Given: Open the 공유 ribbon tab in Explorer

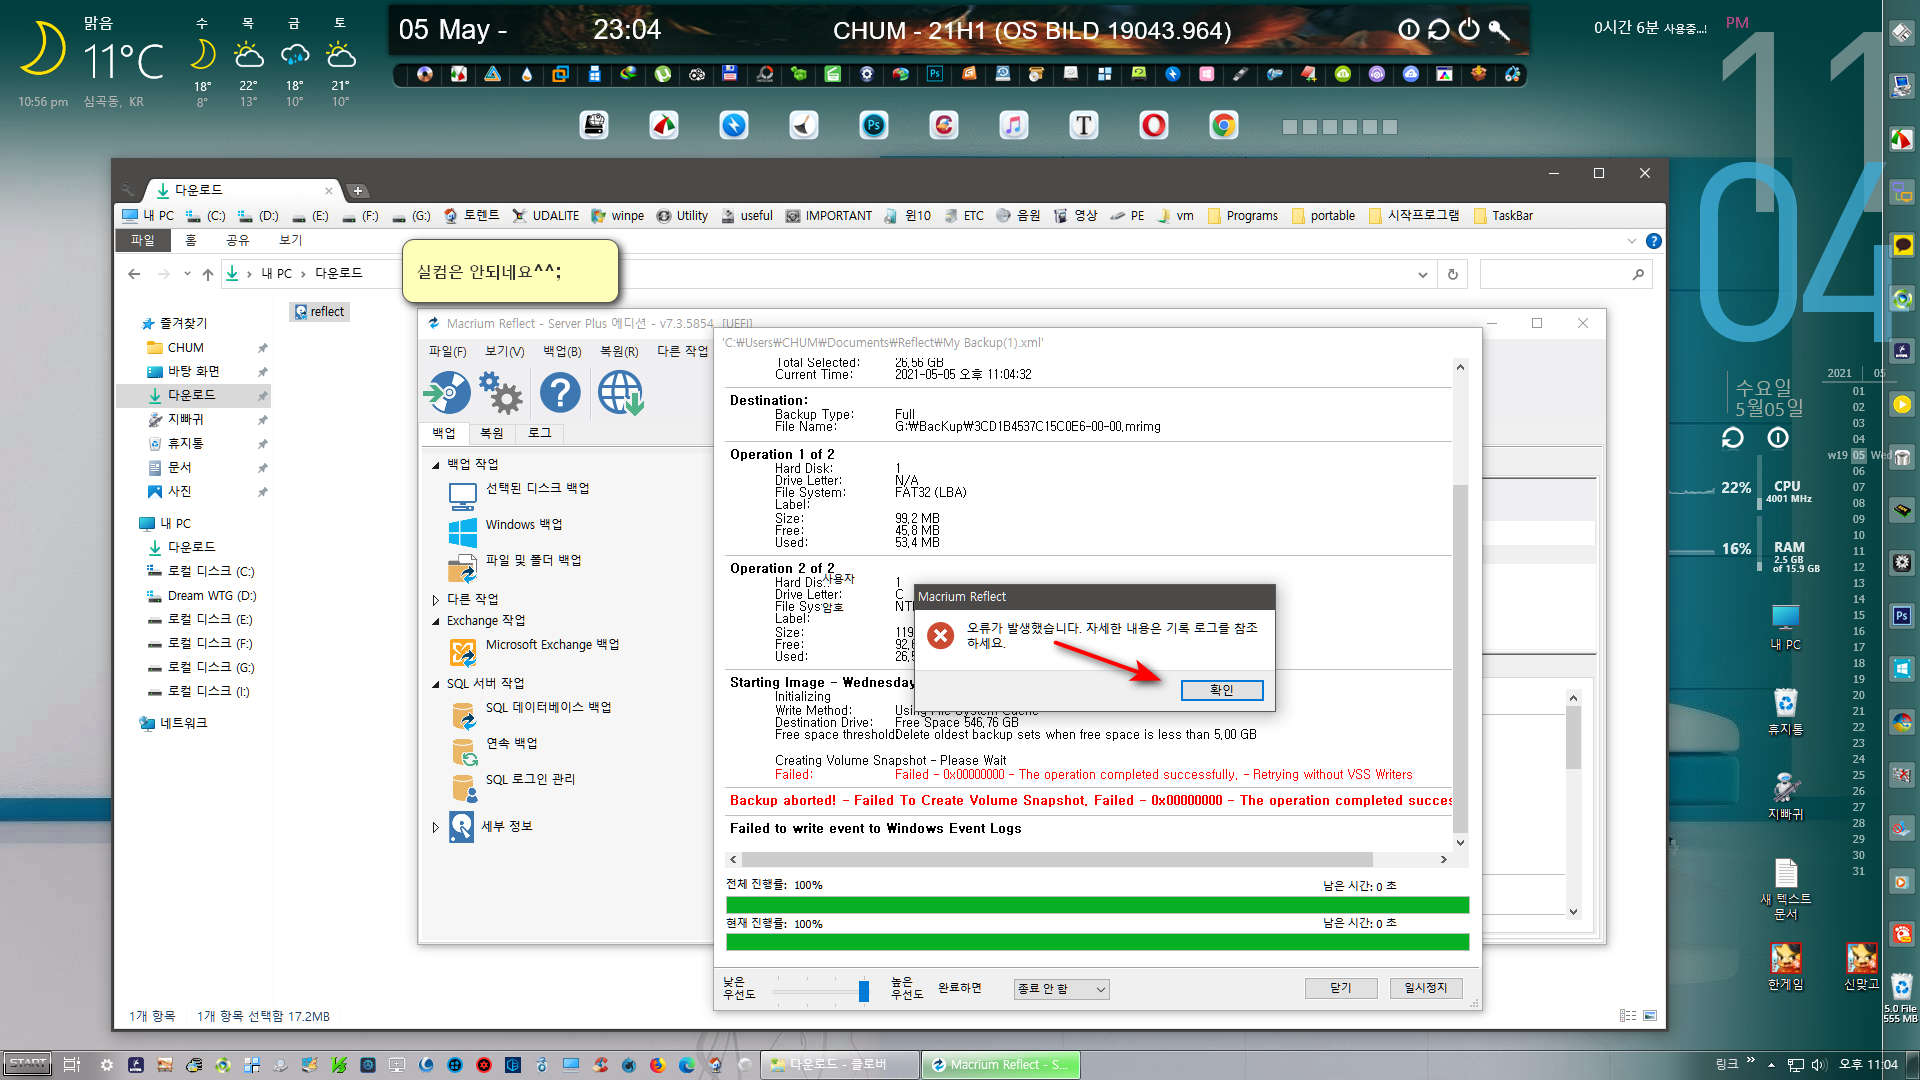Looking at the screenshot, I should pos(237,240).
